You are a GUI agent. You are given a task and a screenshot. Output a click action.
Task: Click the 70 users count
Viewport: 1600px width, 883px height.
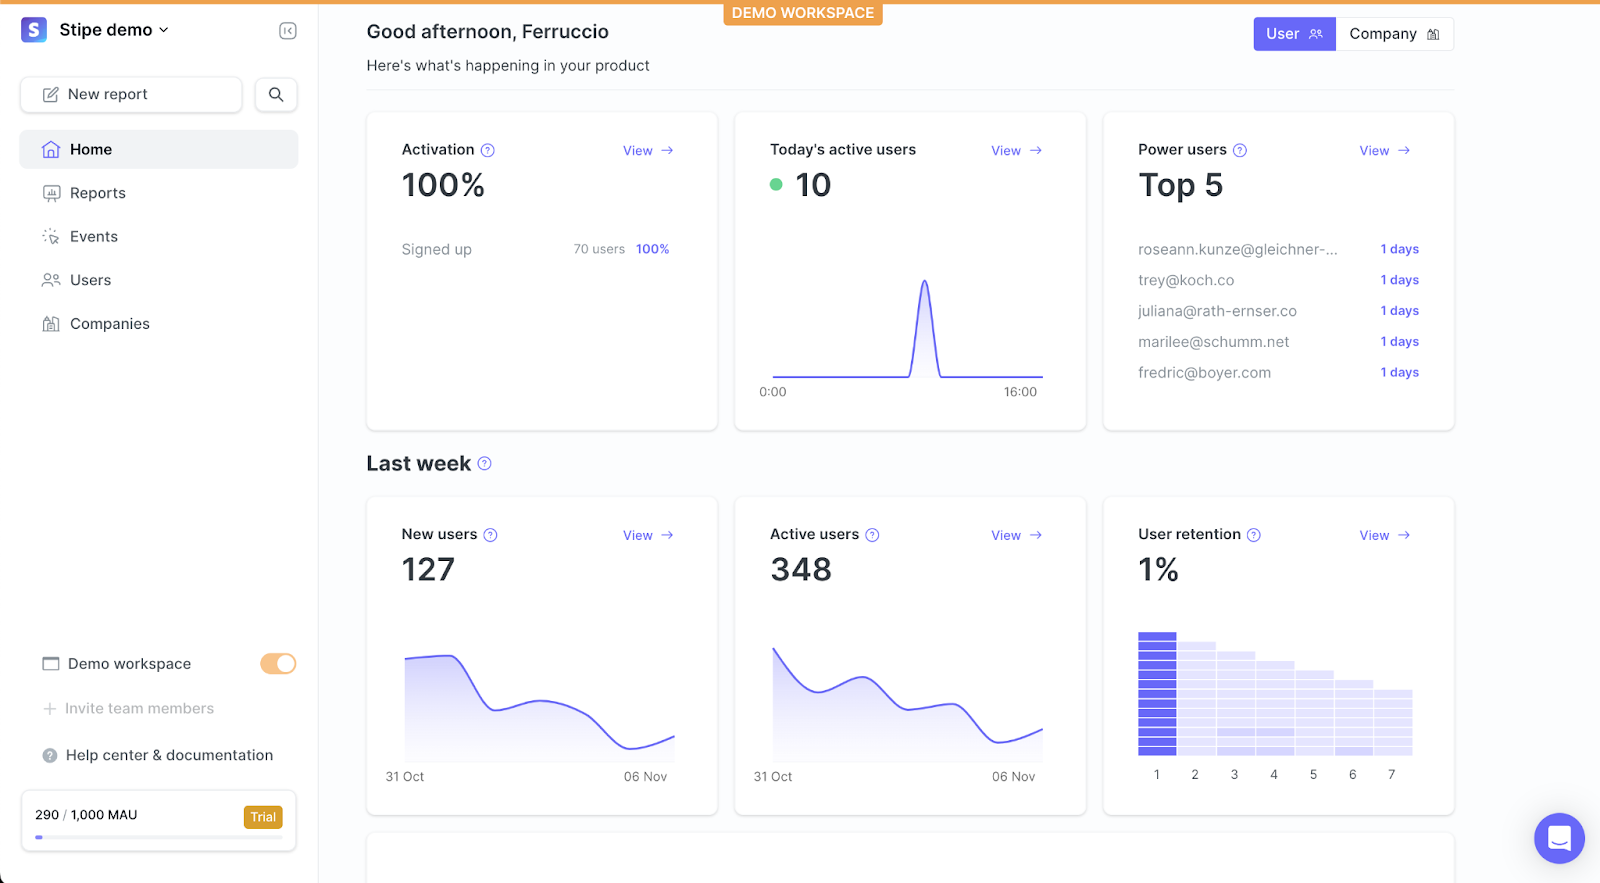point(599,250)
